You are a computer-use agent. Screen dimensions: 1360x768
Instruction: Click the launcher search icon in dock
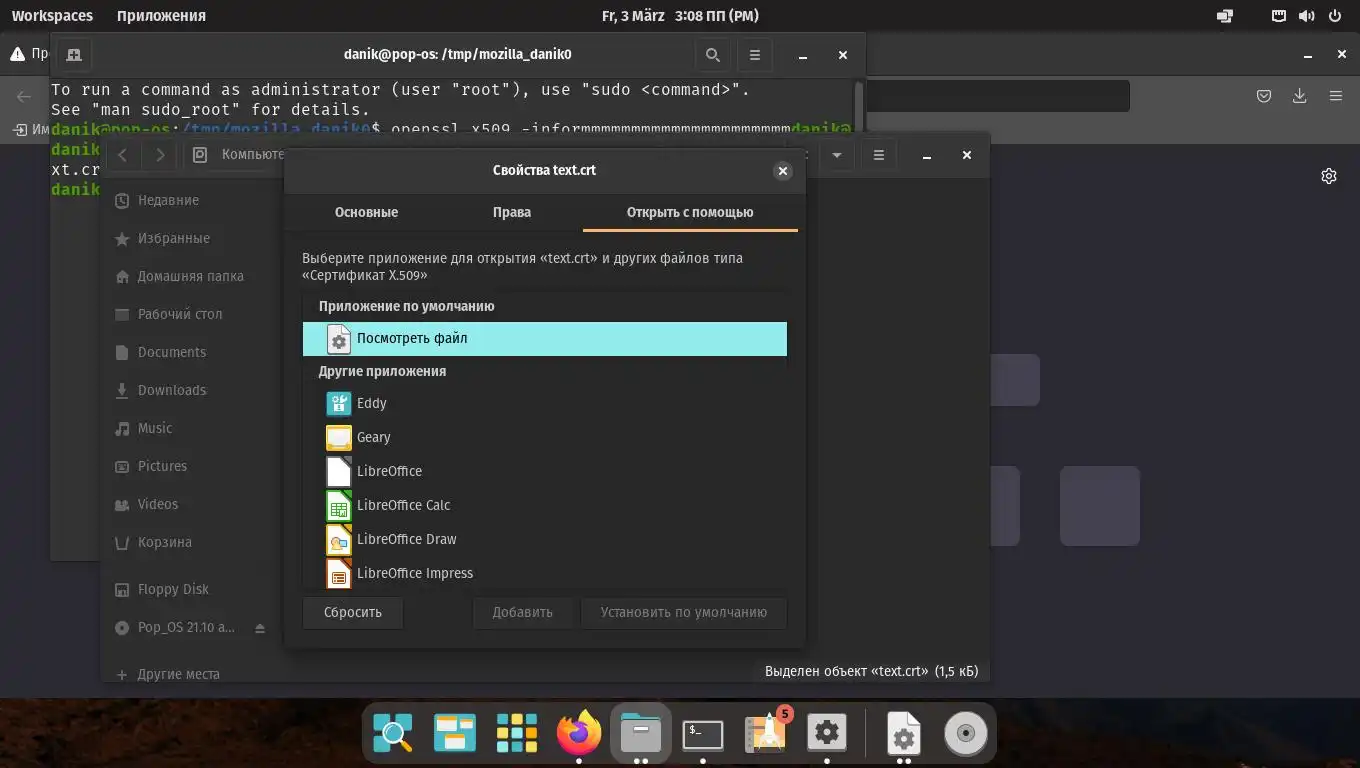point(393,734)
